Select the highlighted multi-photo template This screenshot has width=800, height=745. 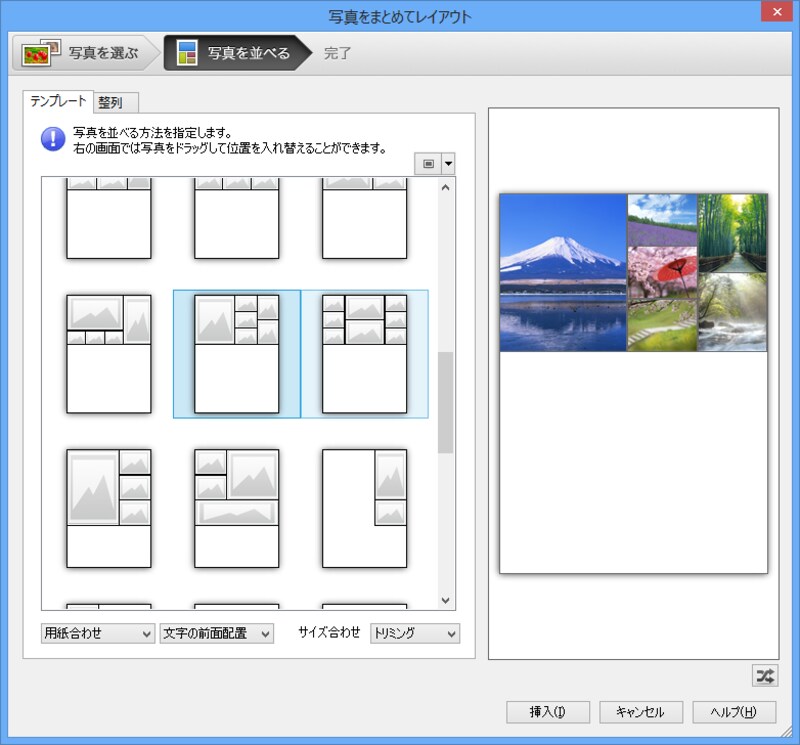(x=237, y=355)
